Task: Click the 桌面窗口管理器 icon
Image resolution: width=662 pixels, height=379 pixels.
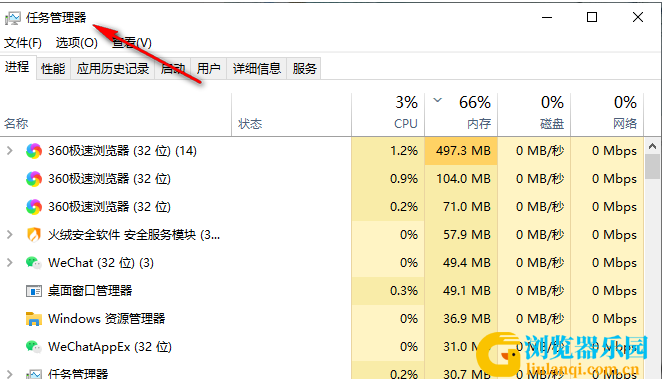Action: click(34, 291)
